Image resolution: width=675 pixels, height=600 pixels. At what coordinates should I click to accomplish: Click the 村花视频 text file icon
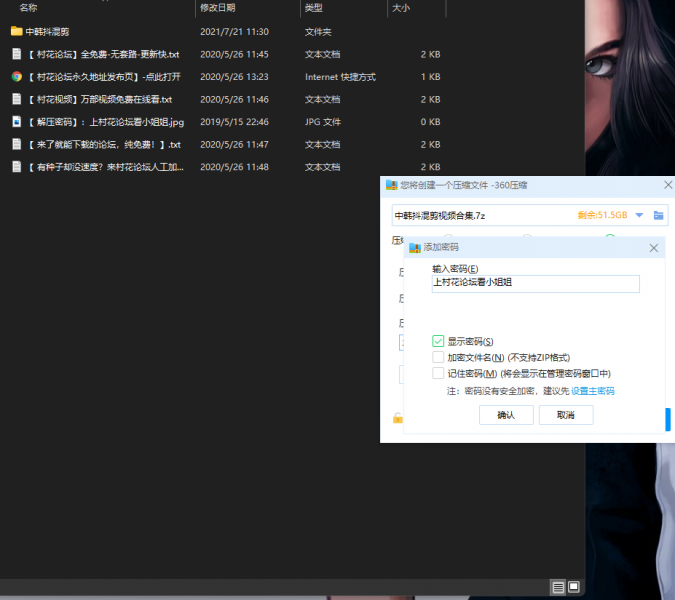point(16,99)
